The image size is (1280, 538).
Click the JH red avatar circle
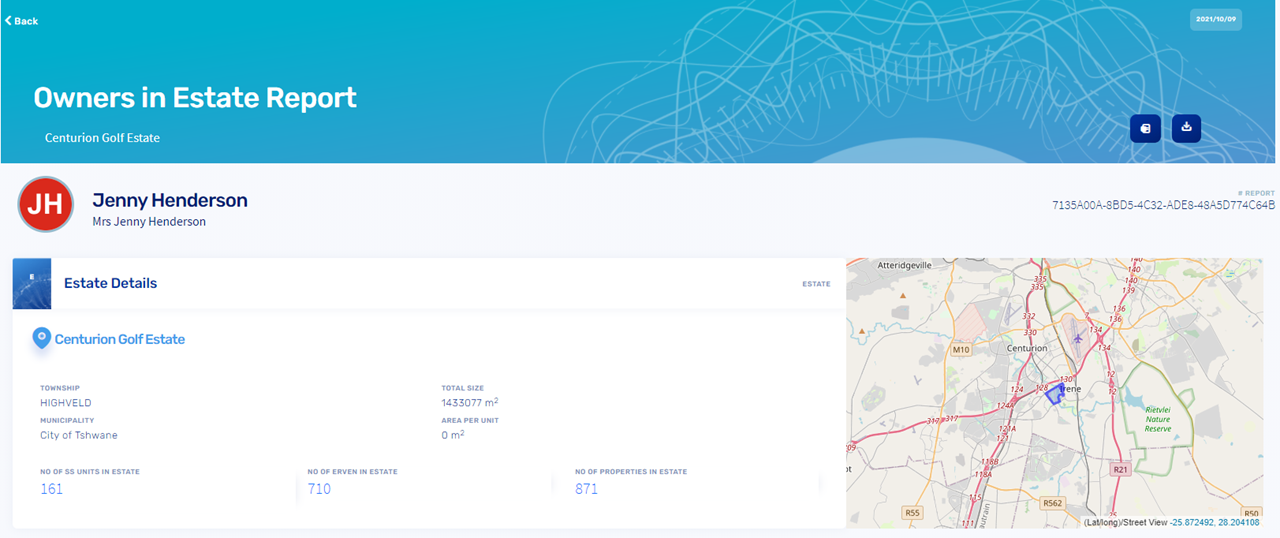point(45,204)
